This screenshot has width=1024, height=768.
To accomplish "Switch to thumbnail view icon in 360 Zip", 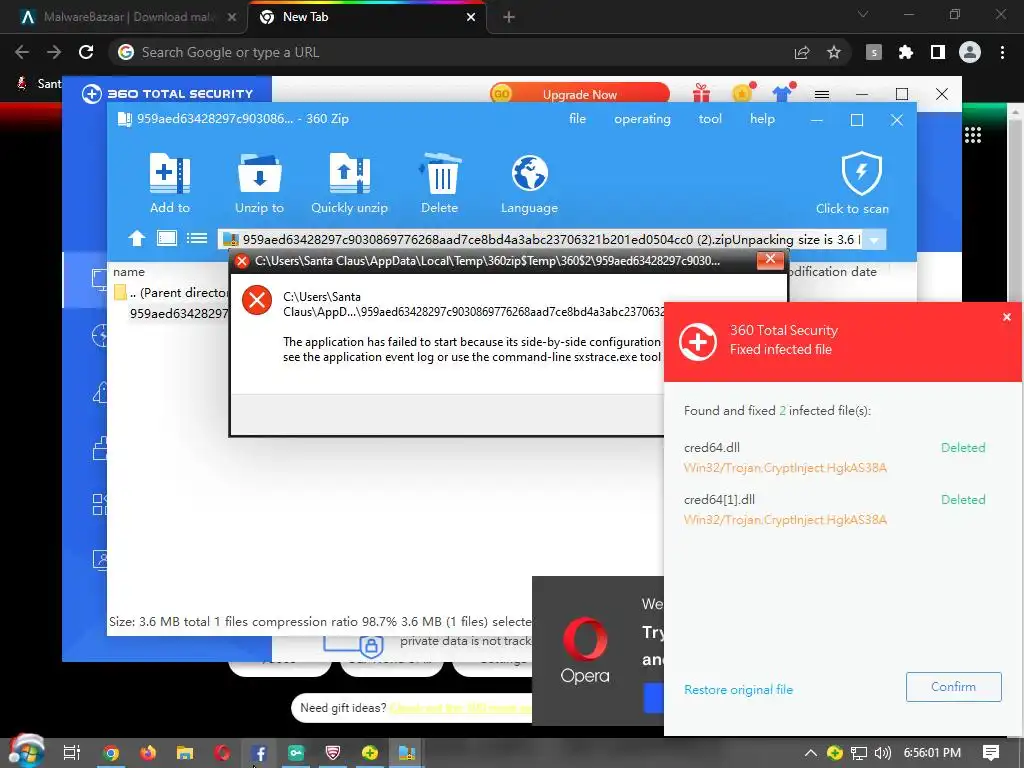I will point(167,238).
